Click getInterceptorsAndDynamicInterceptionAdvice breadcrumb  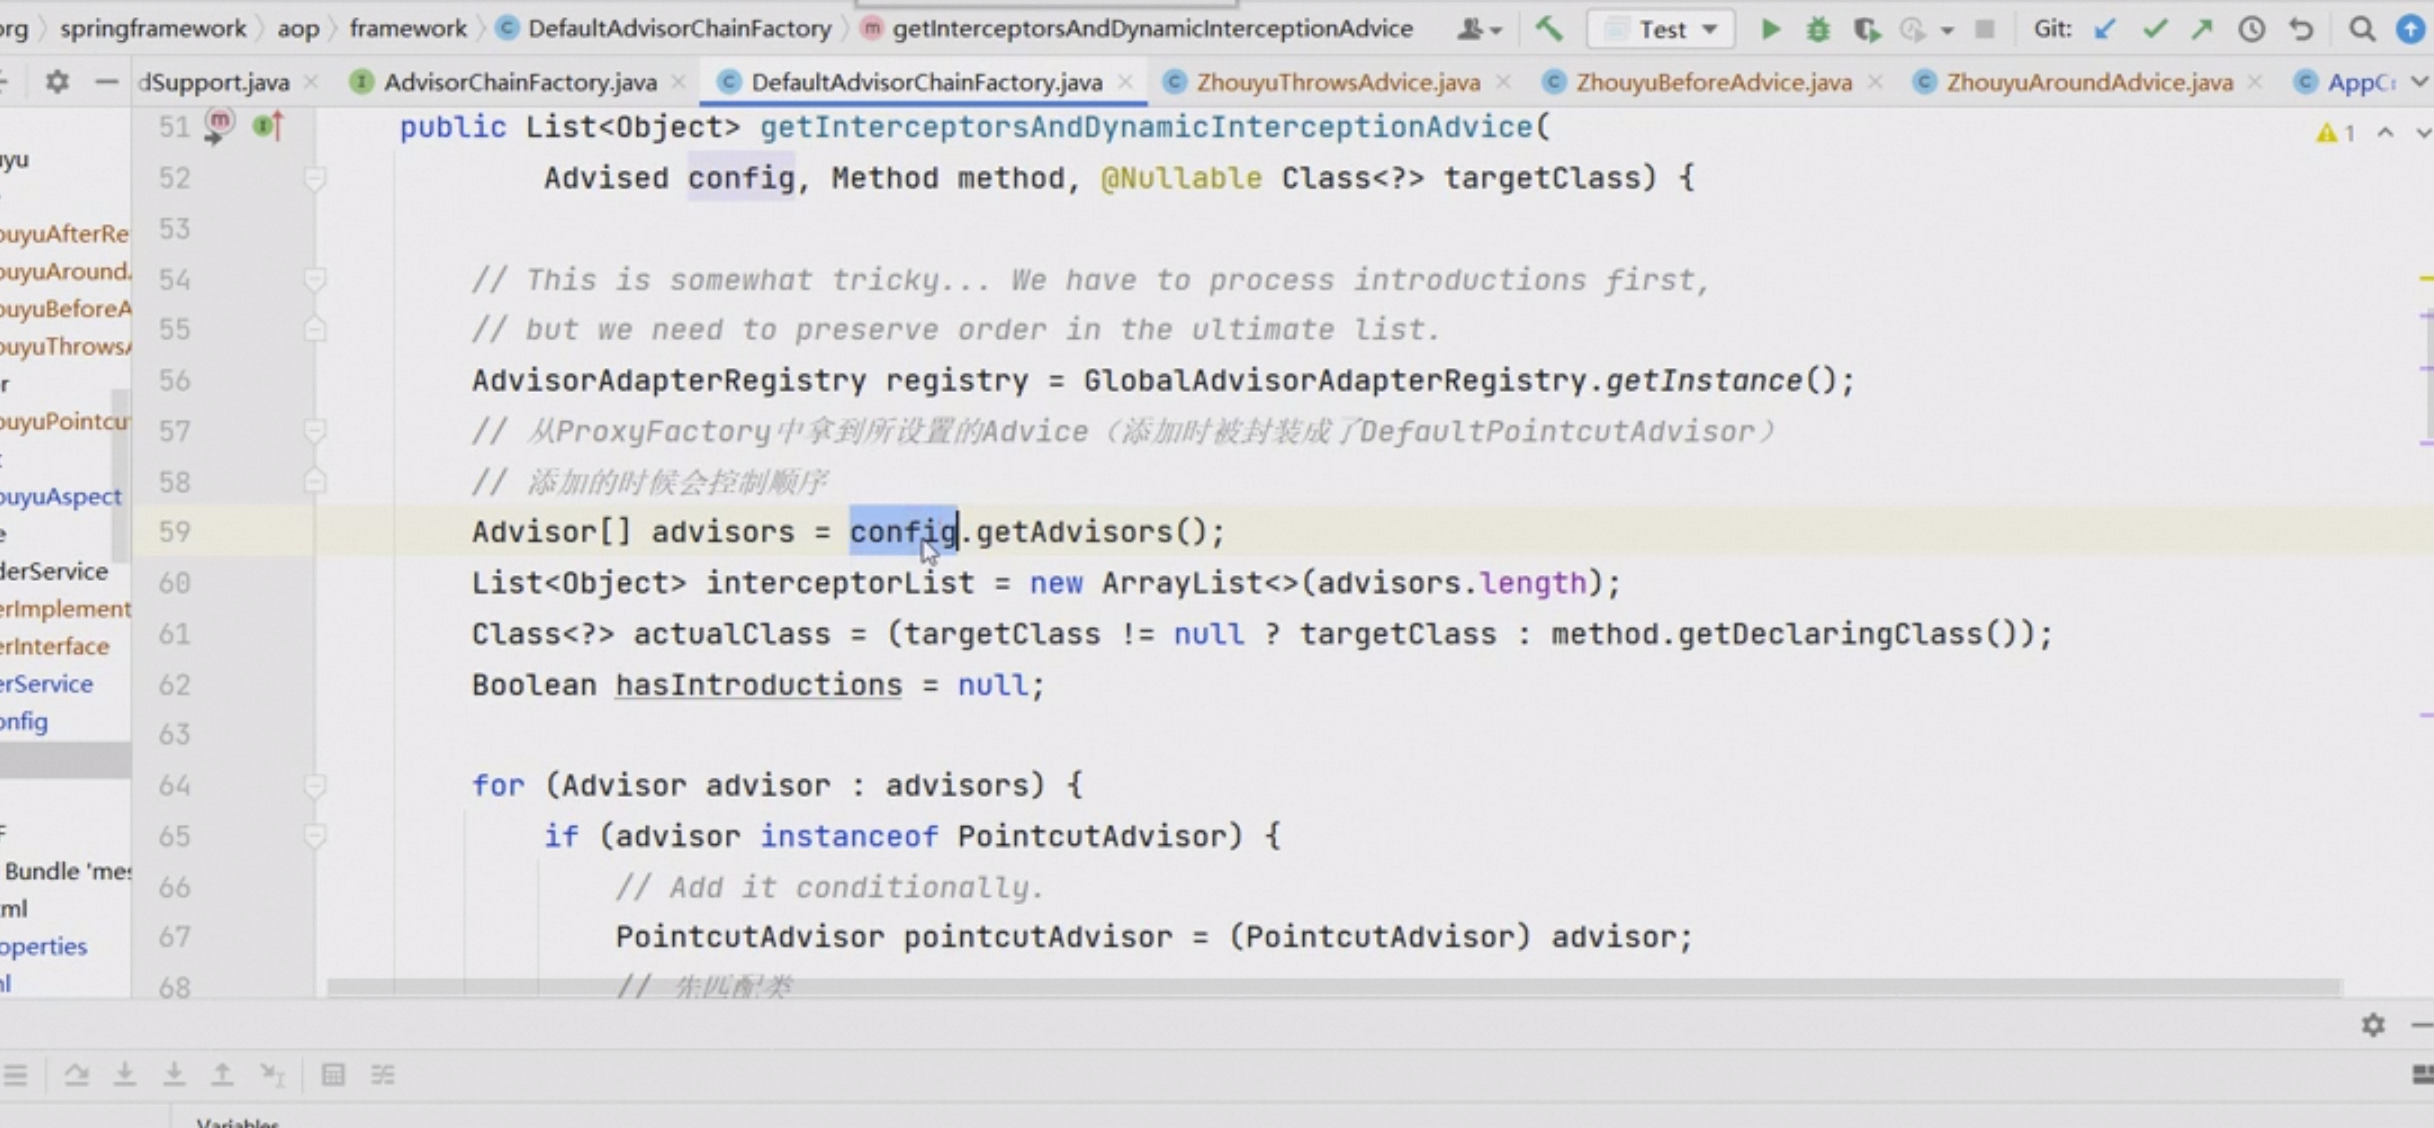tap(1152, 28)
